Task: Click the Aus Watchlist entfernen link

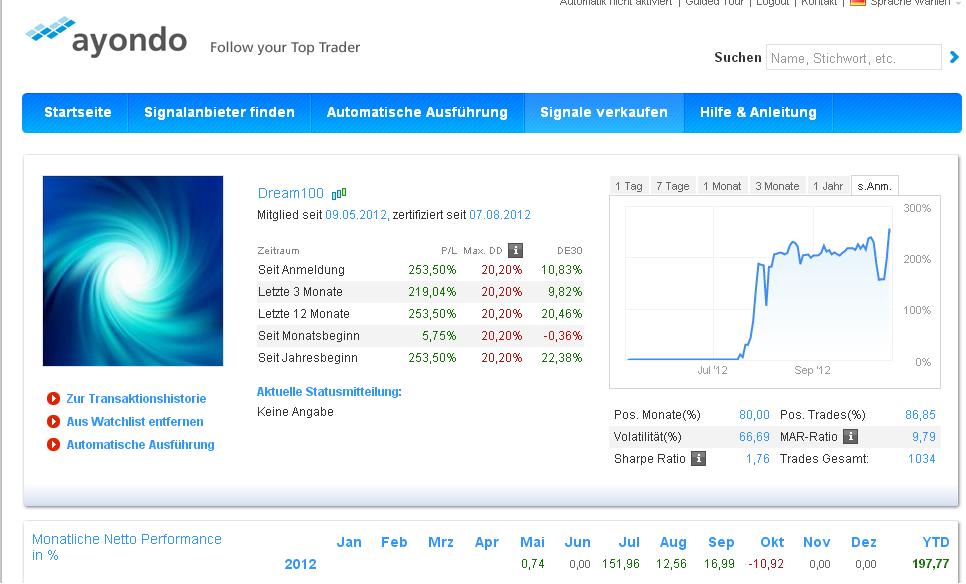Action: point(135,422)
